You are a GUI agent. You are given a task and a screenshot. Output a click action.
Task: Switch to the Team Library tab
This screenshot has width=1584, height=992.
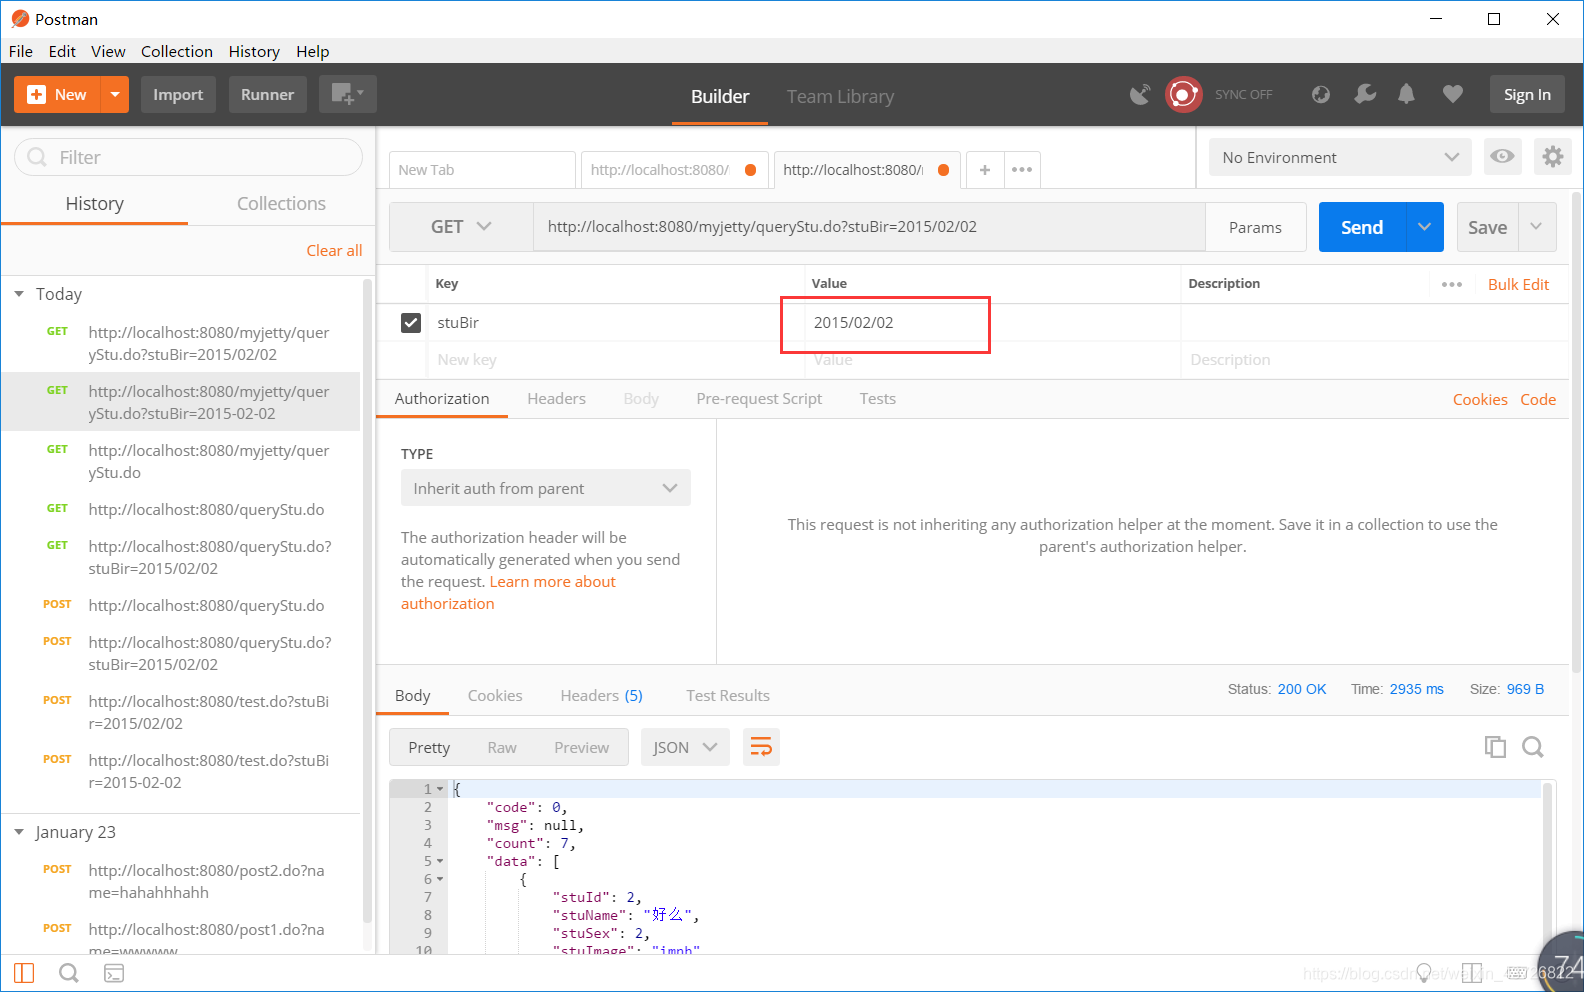[840, 96]
